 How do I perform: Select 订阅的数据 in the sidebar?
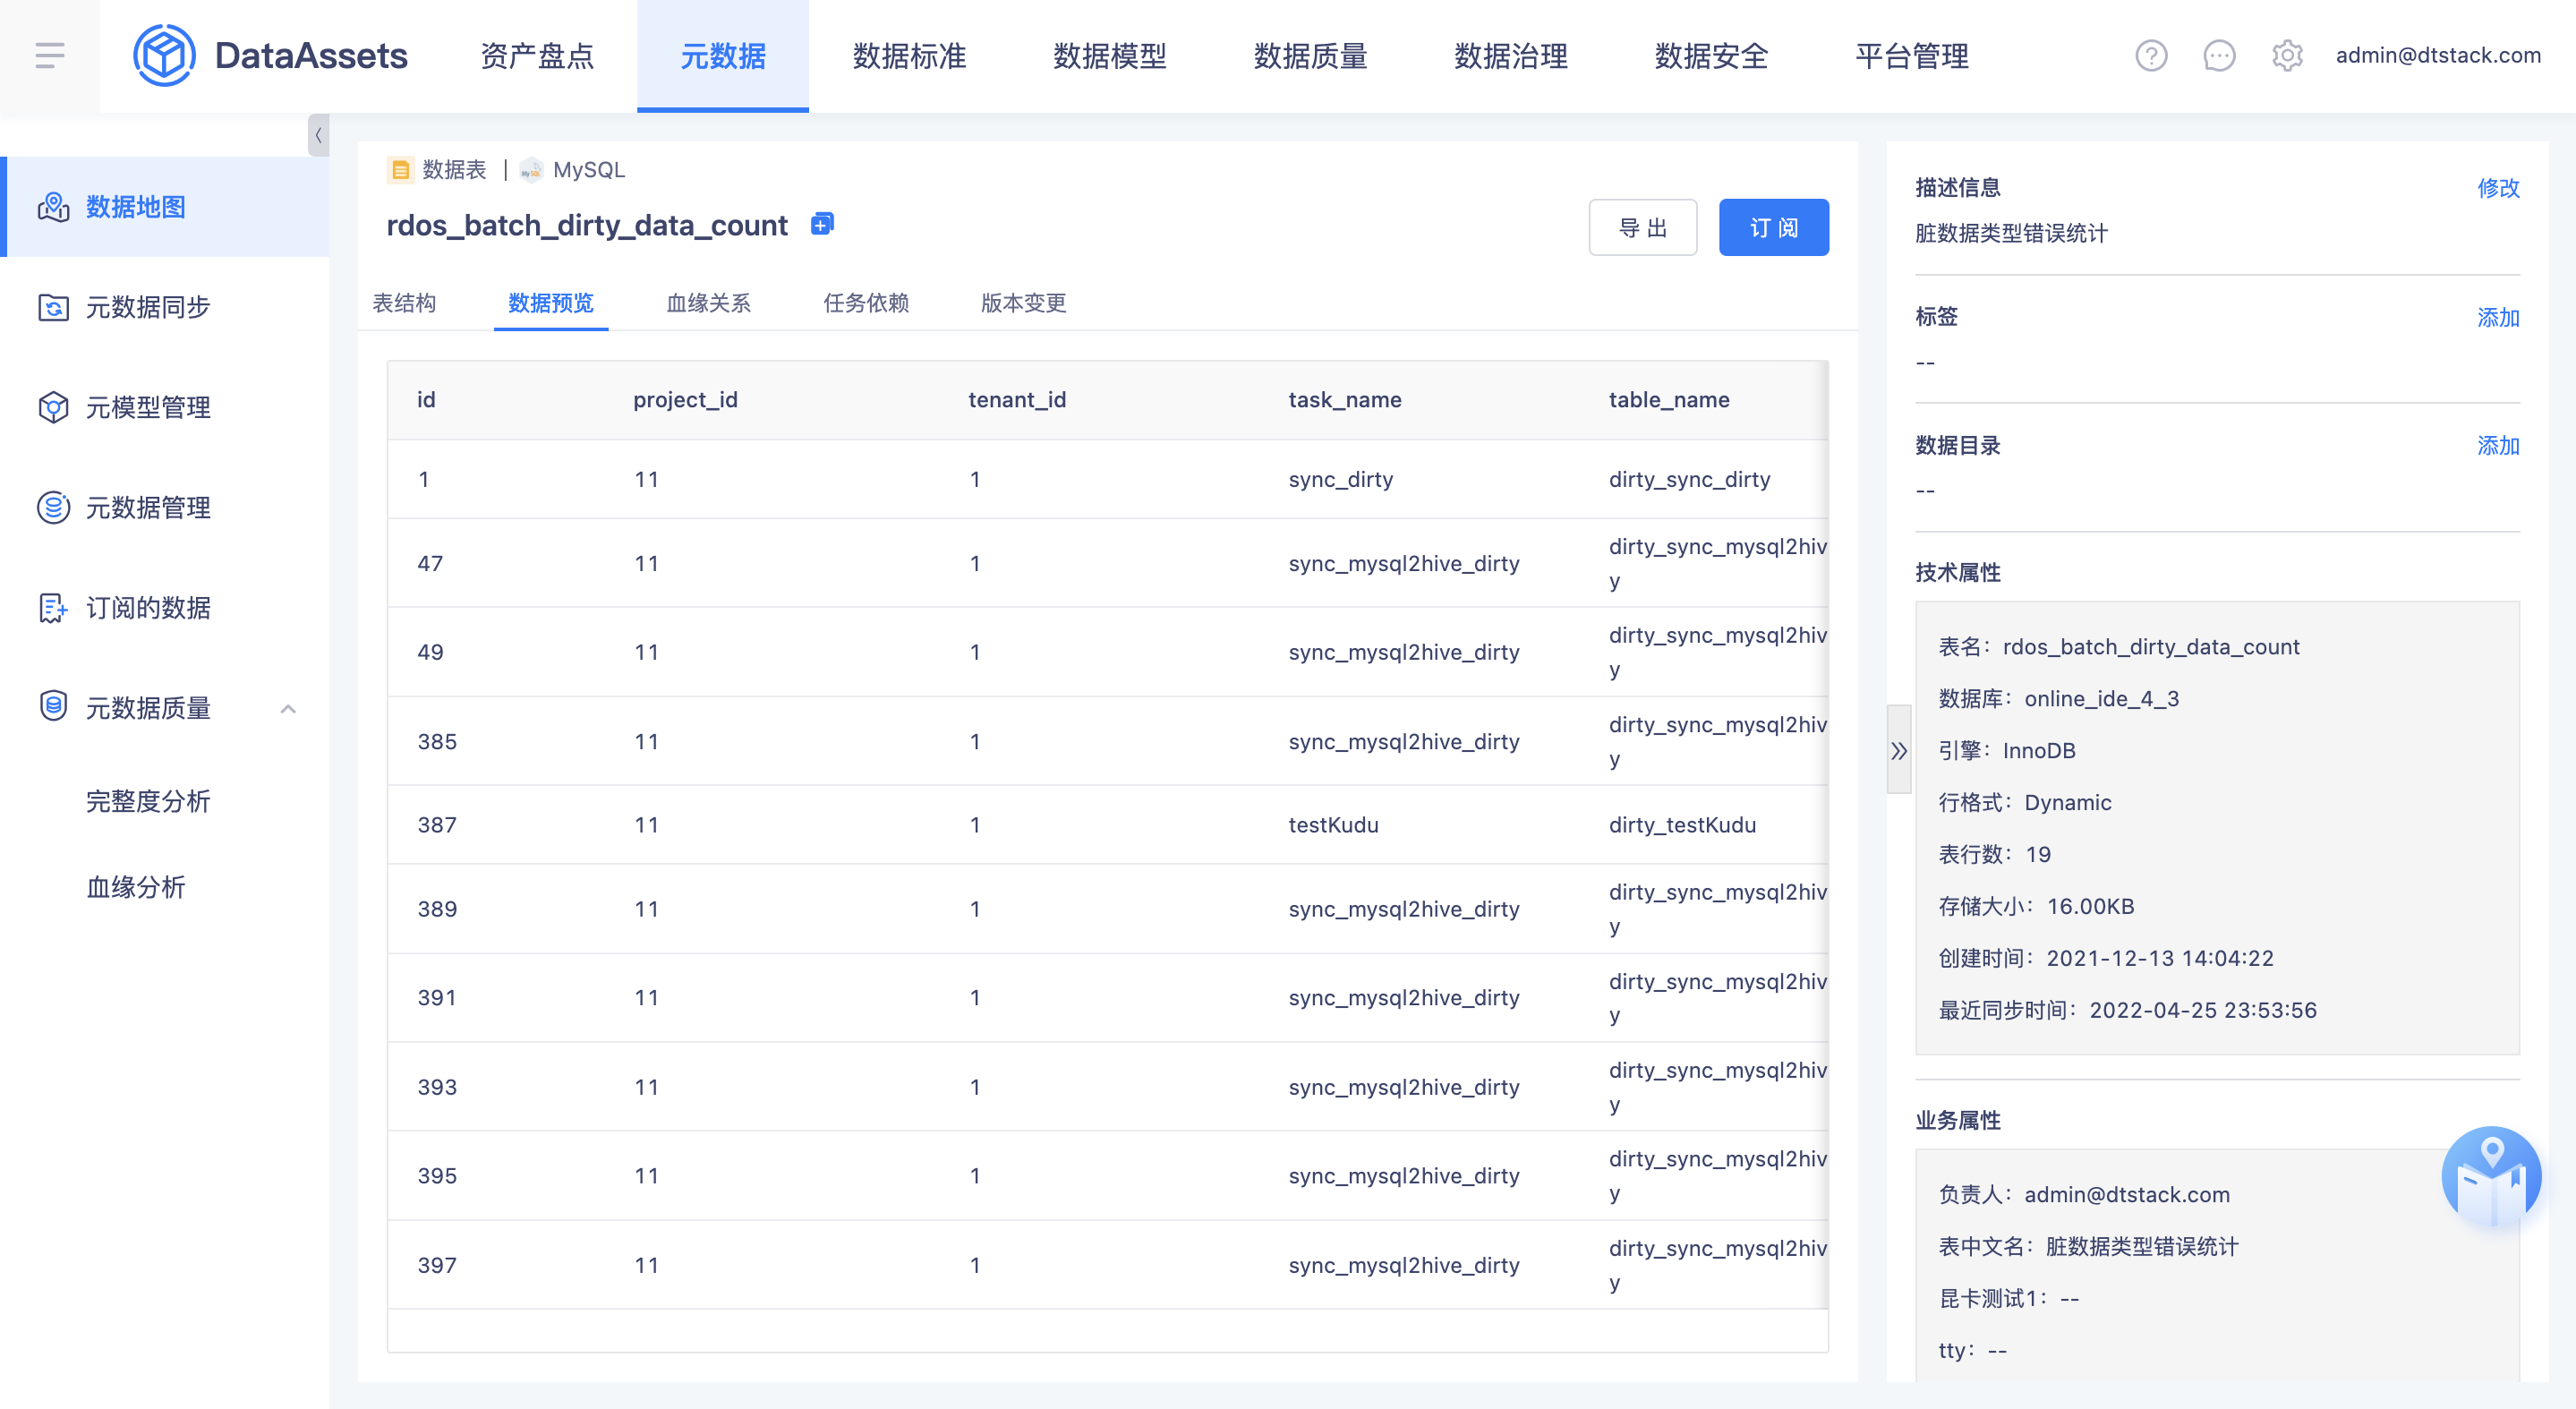164,607
